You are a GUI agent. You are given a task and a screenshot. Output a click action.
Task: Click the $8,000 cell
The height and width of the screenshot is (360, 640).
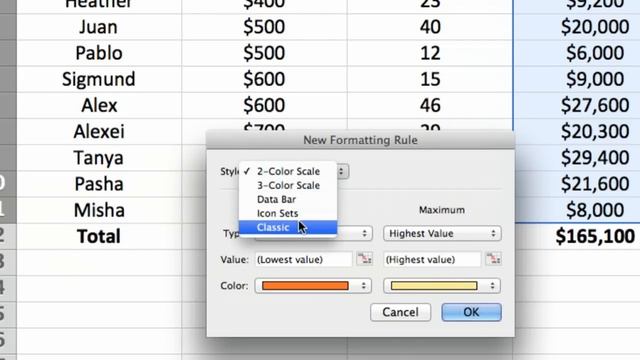[576, 210]
